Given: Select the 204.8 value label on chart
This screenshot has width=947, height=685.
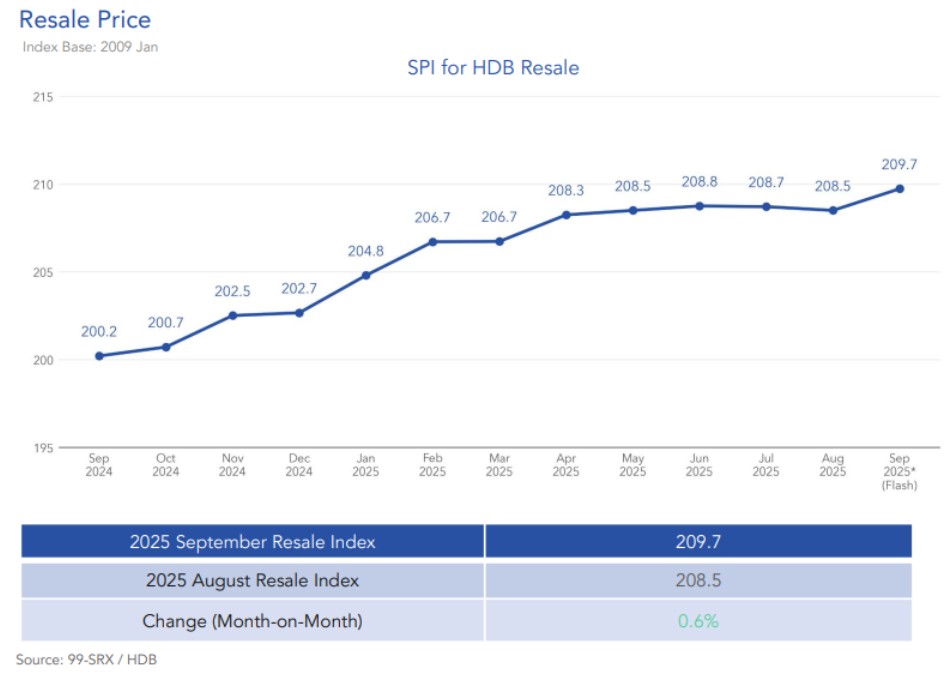Looking at the screenshot, I should coord(366,250).
